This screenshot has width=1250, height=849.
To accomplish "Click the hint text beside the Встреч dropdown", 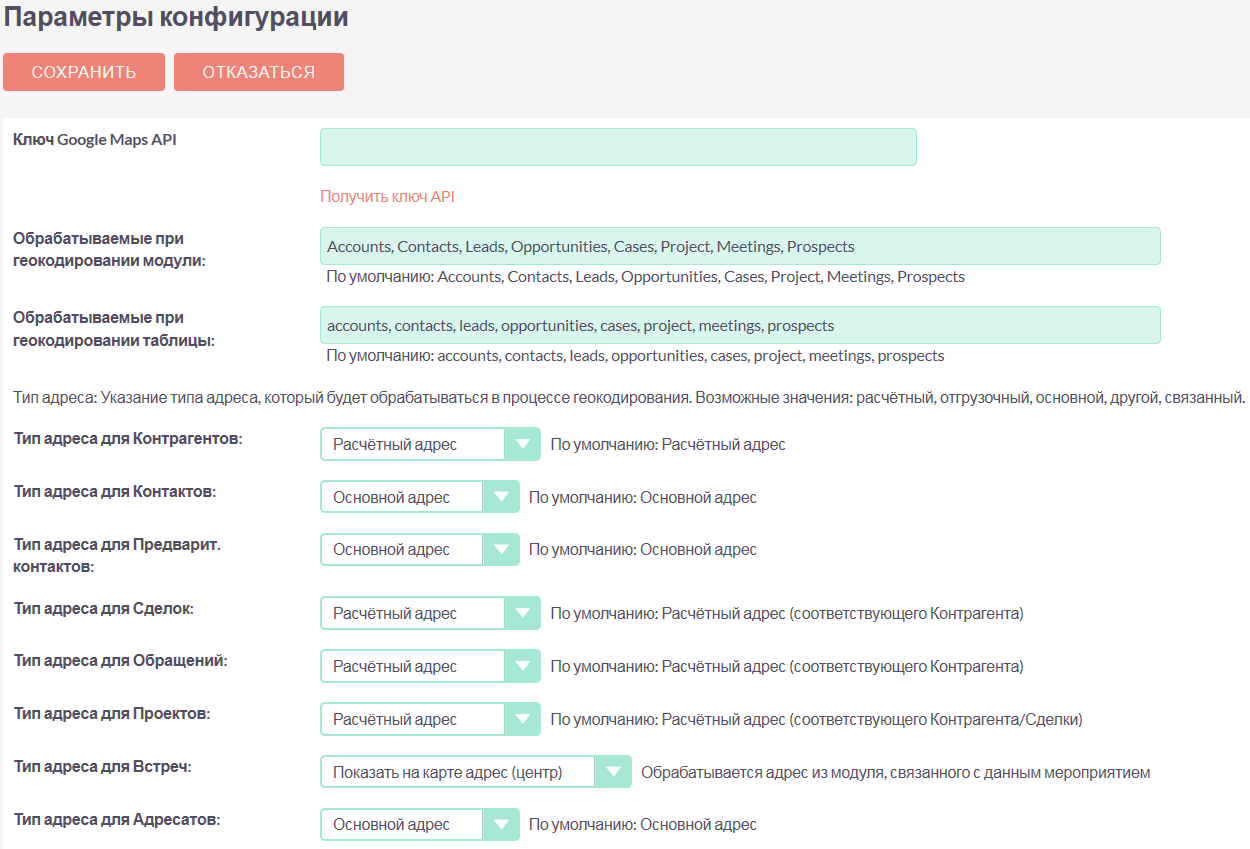I will point(895,772).
